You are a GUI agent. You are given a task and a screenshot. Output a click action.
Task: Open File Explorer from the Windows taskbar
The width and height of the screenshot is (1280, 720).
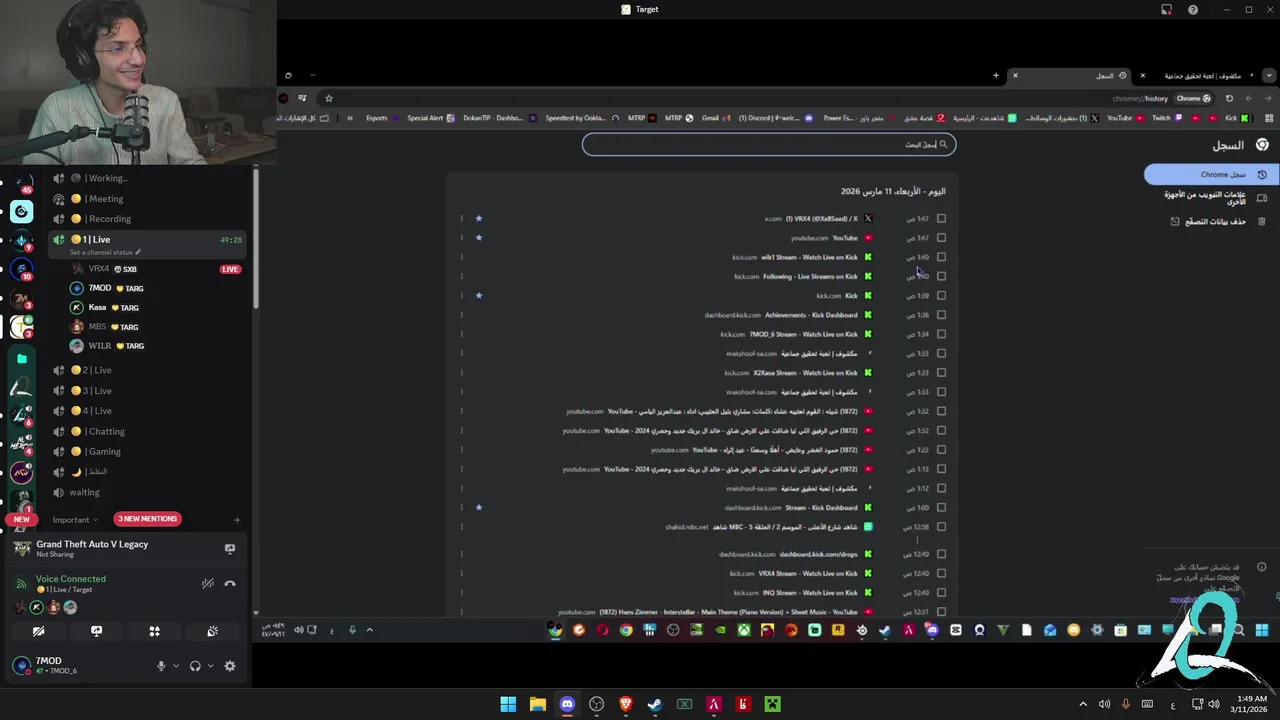pos(537,704)
